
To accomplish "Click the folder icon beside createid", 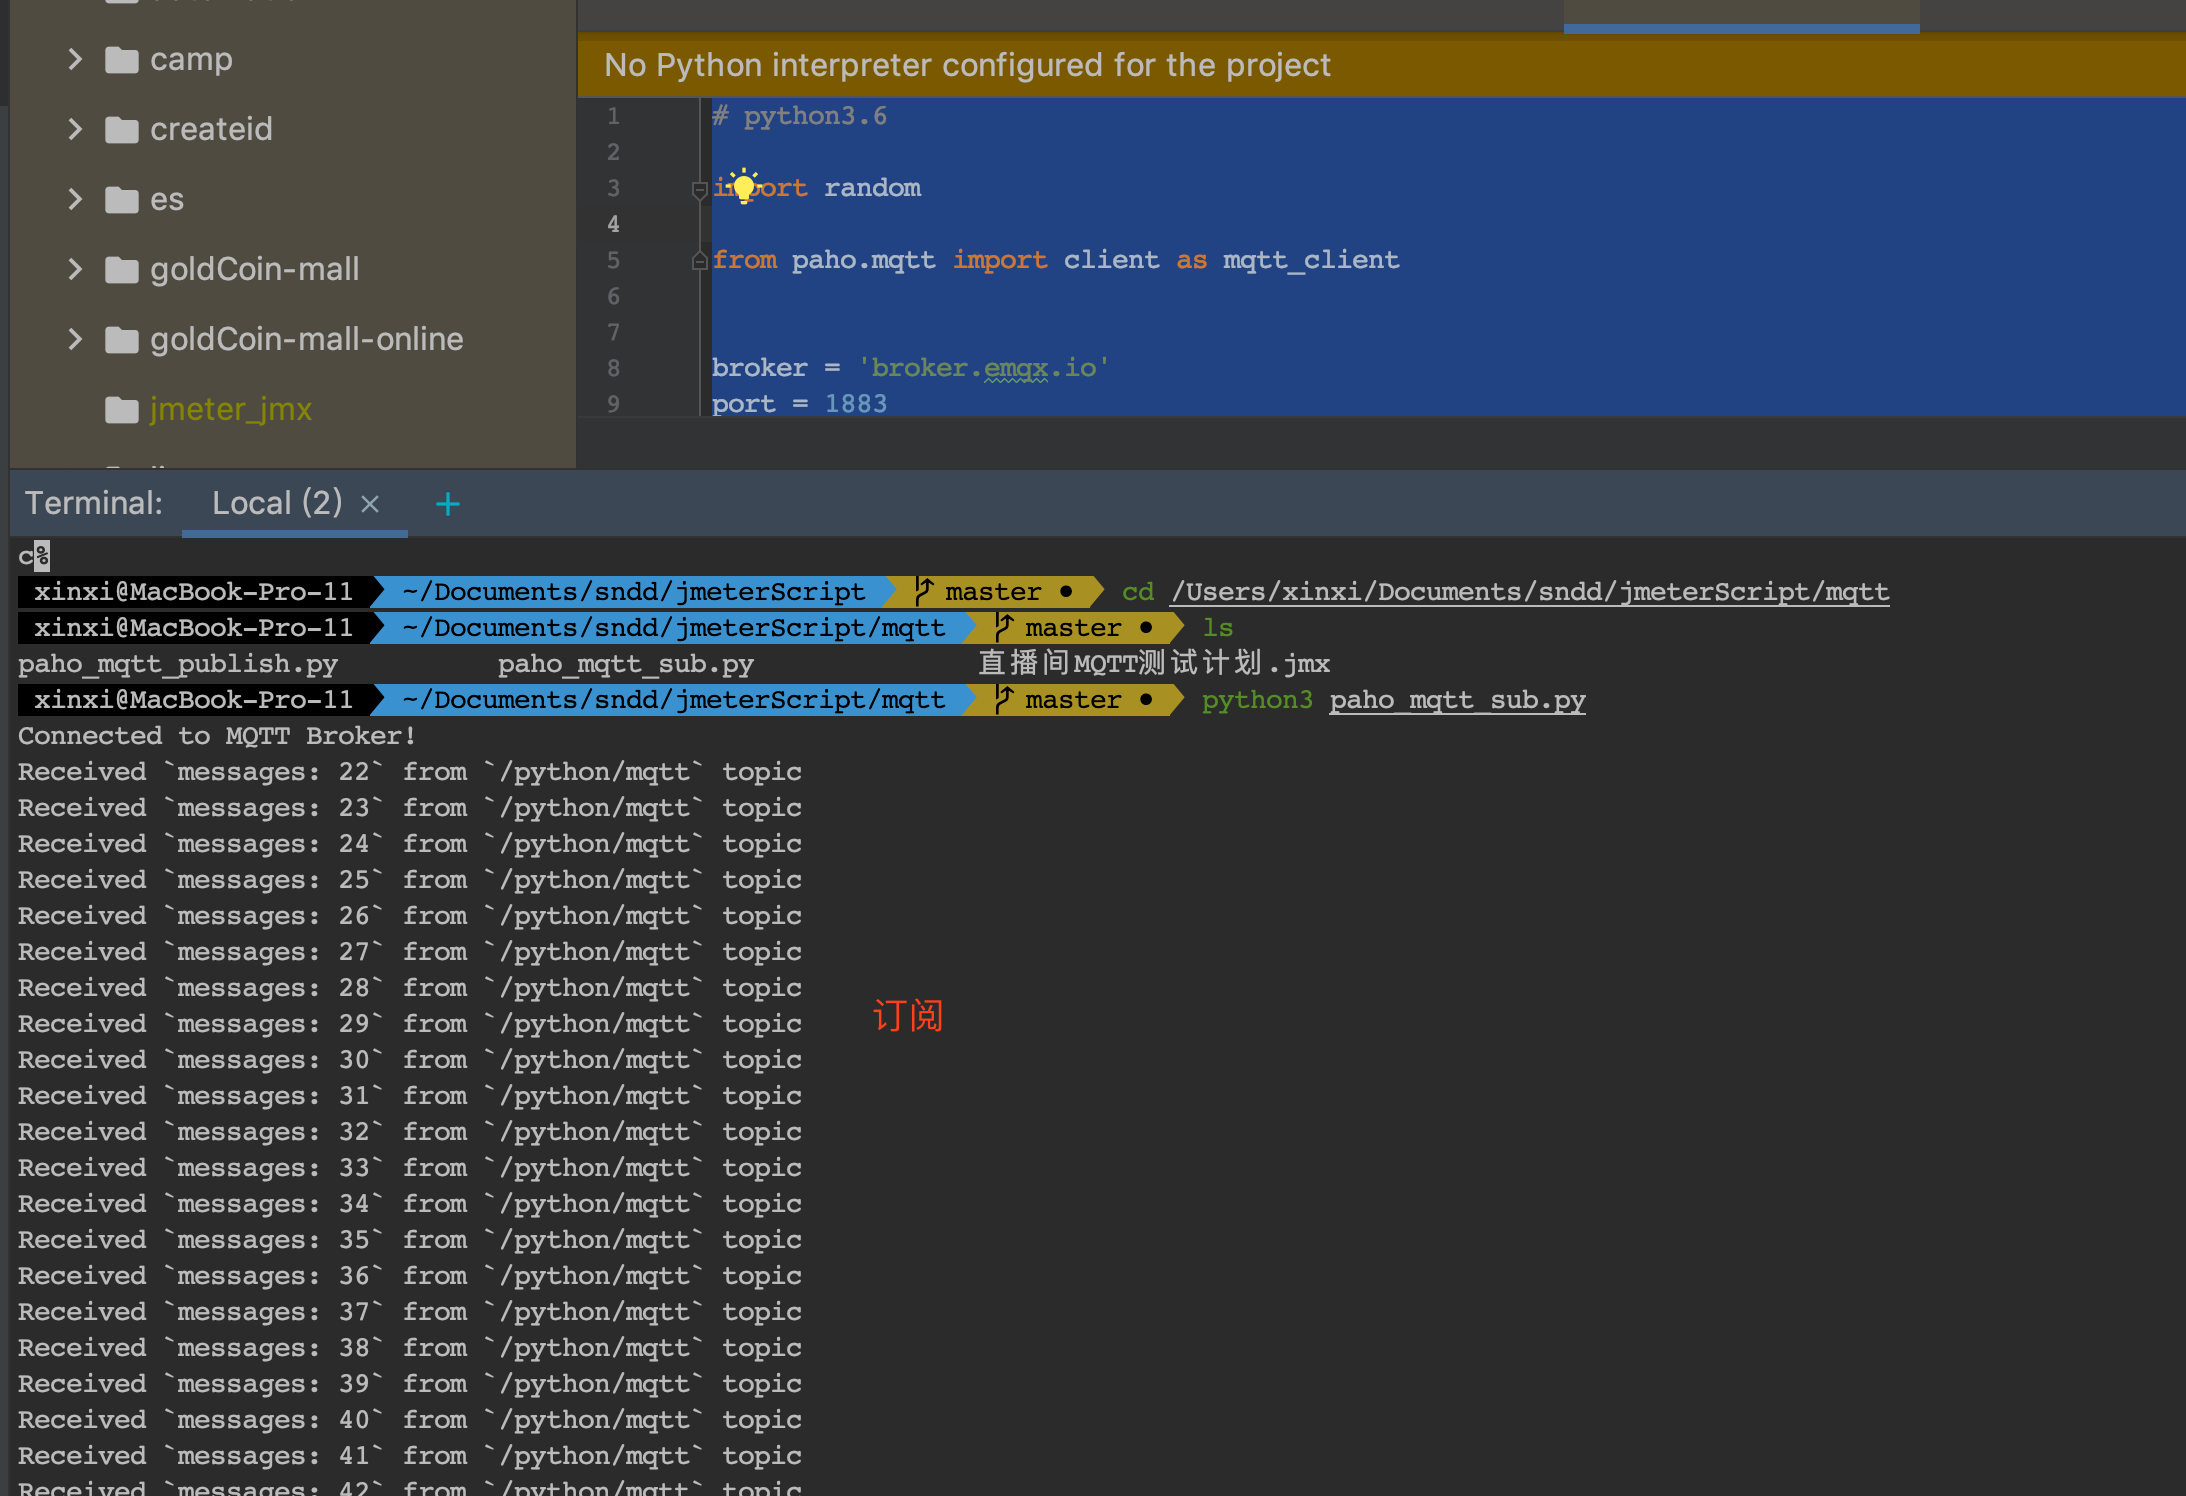I will pos(122,128).
